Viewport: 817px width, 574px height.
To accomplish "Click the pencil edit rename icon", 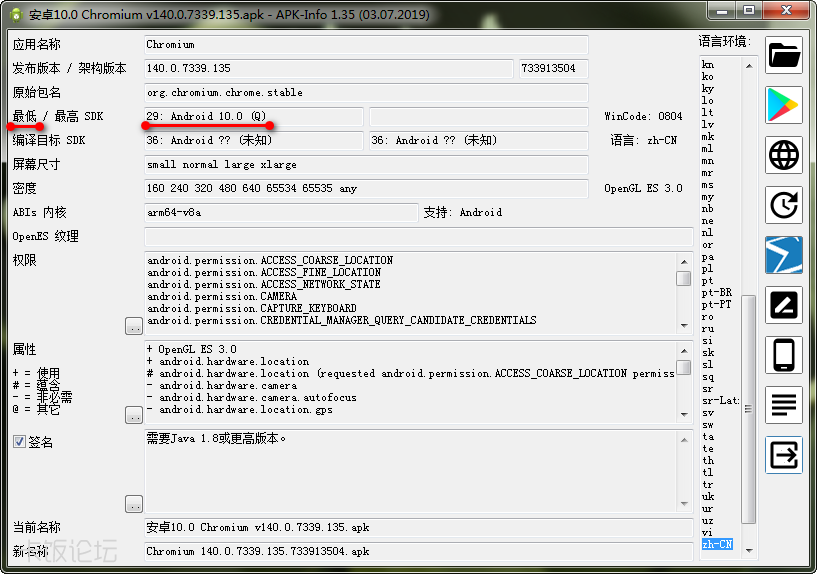I will [784, 305].
